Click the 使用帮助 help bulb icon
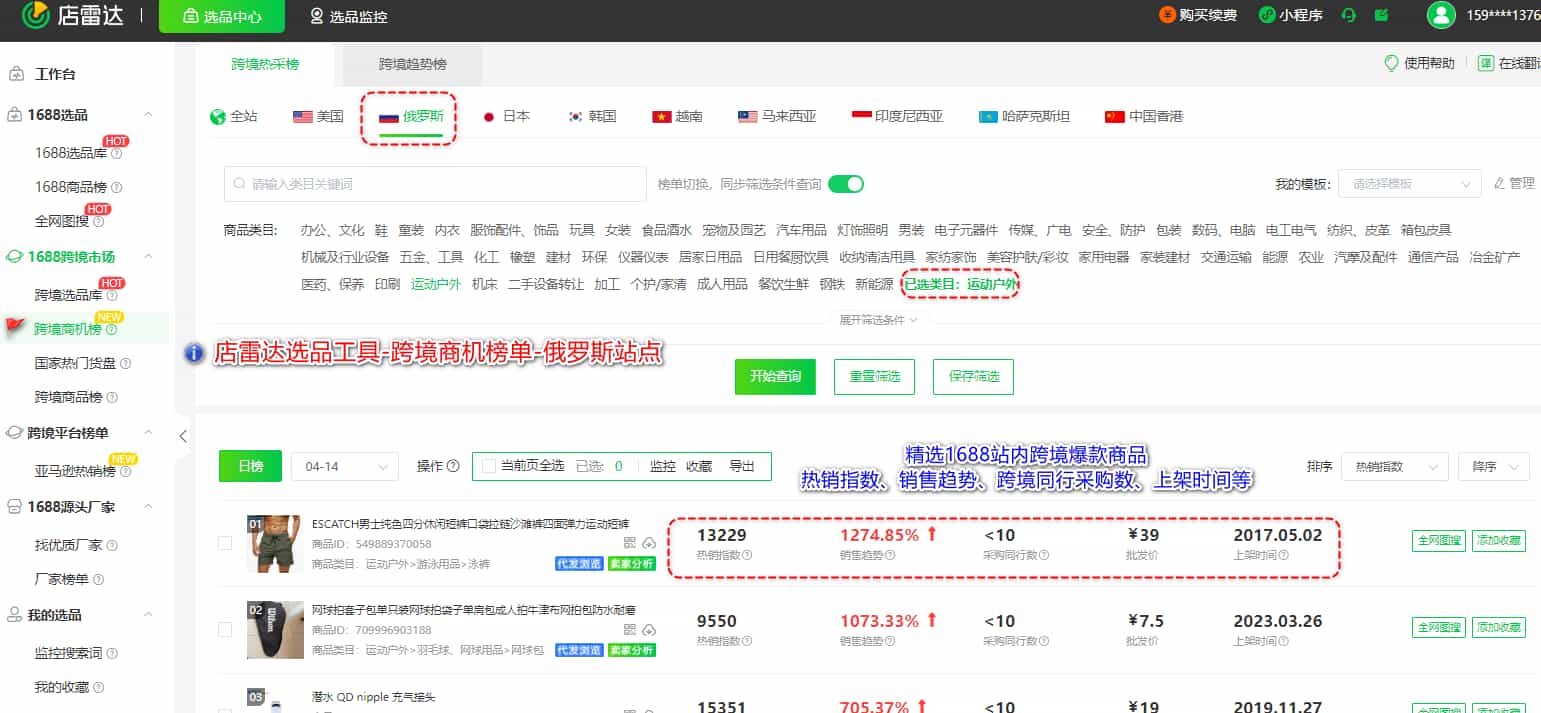The width and height of the screenshot is (1541, 713). tap(1391, 62)
